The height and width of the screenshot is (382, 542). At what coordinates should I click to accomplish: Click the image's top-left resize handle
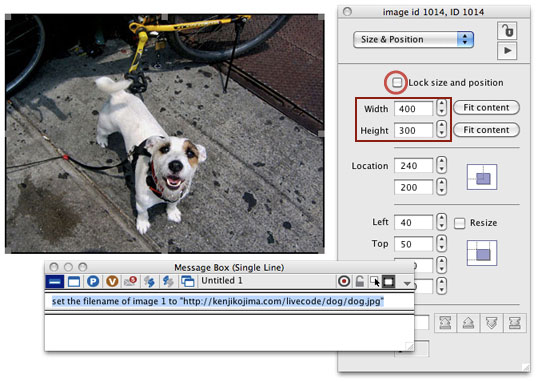pos(8,17)
